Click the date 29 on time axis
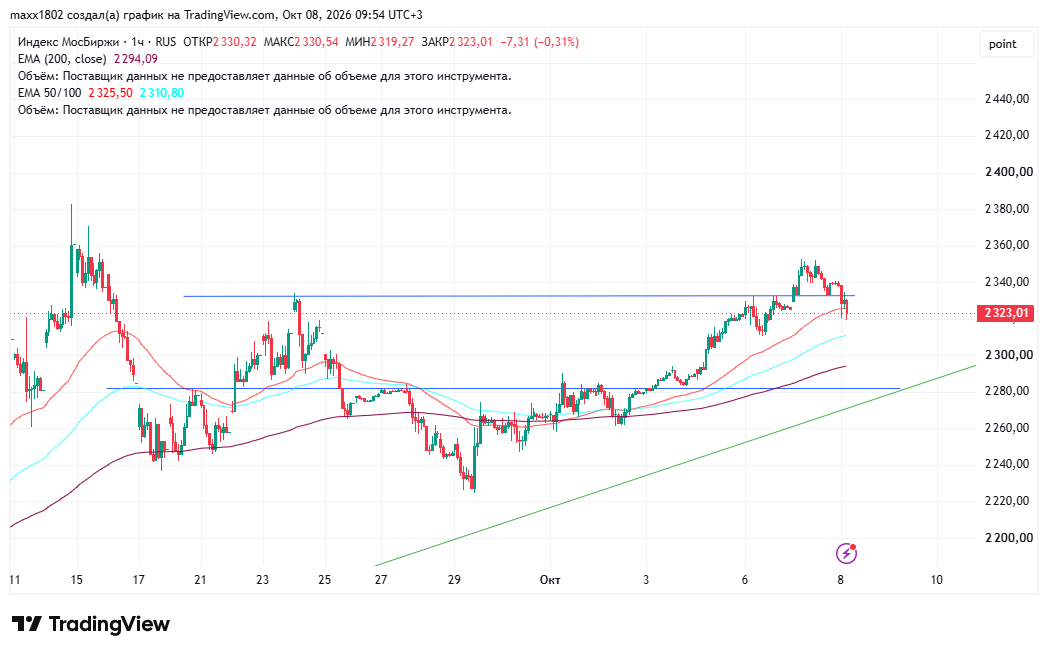The height and width of the screenshot is (654, 1048). pos(454,580)
